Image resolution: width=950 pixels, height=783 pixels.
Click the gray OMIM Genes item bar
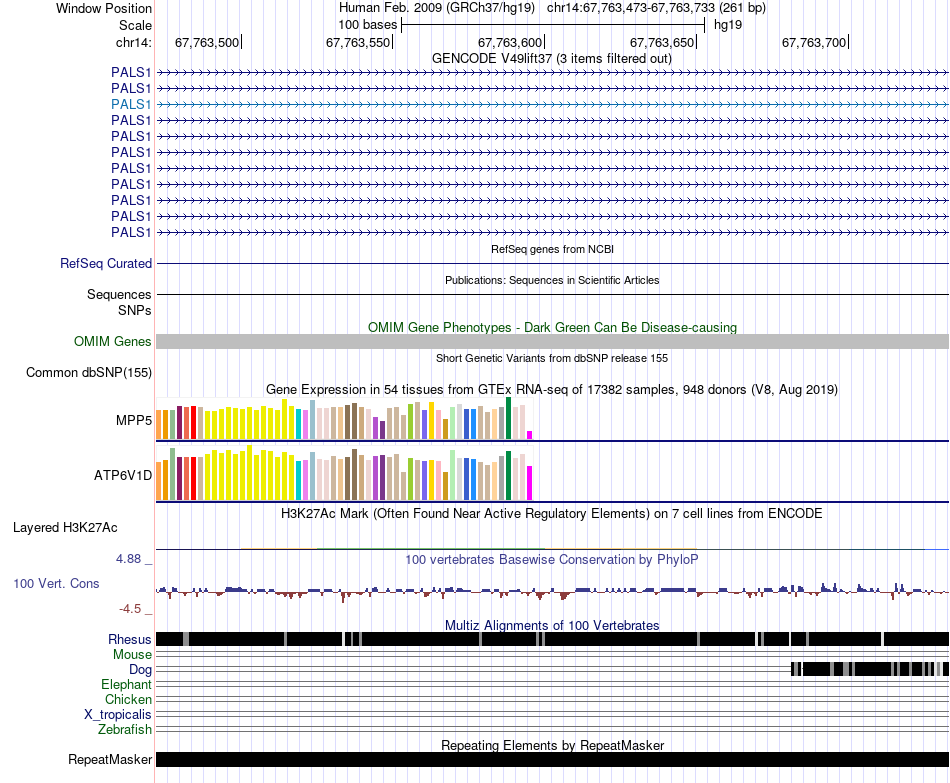pos(553,342)
